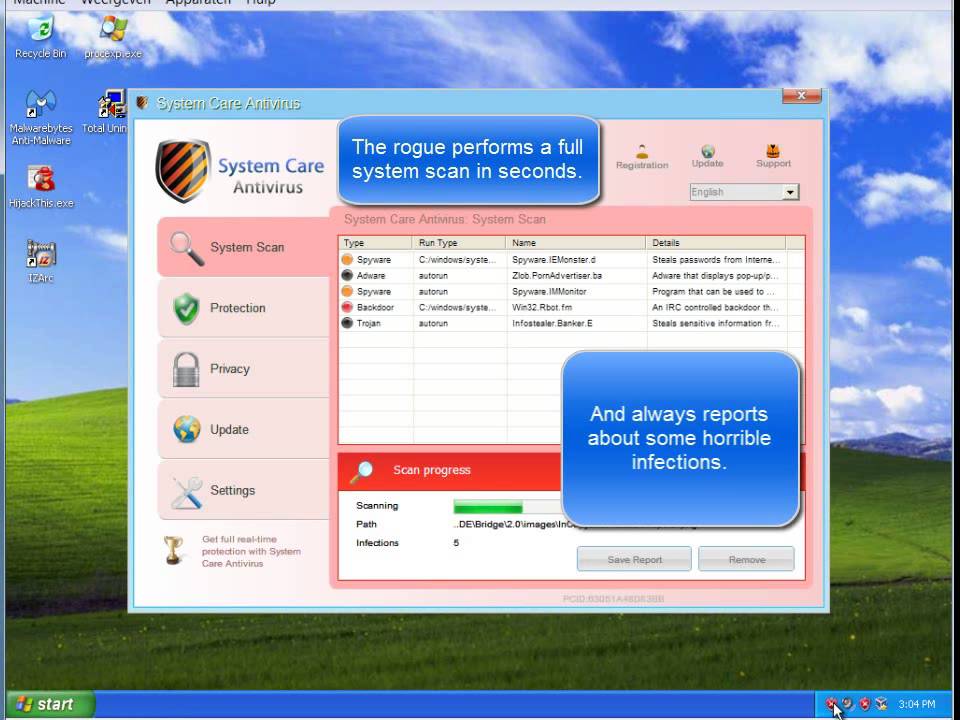Click the Infections count value 5
Image resolution: width=960 pixels, height=720 pixels.
point(456,542)
